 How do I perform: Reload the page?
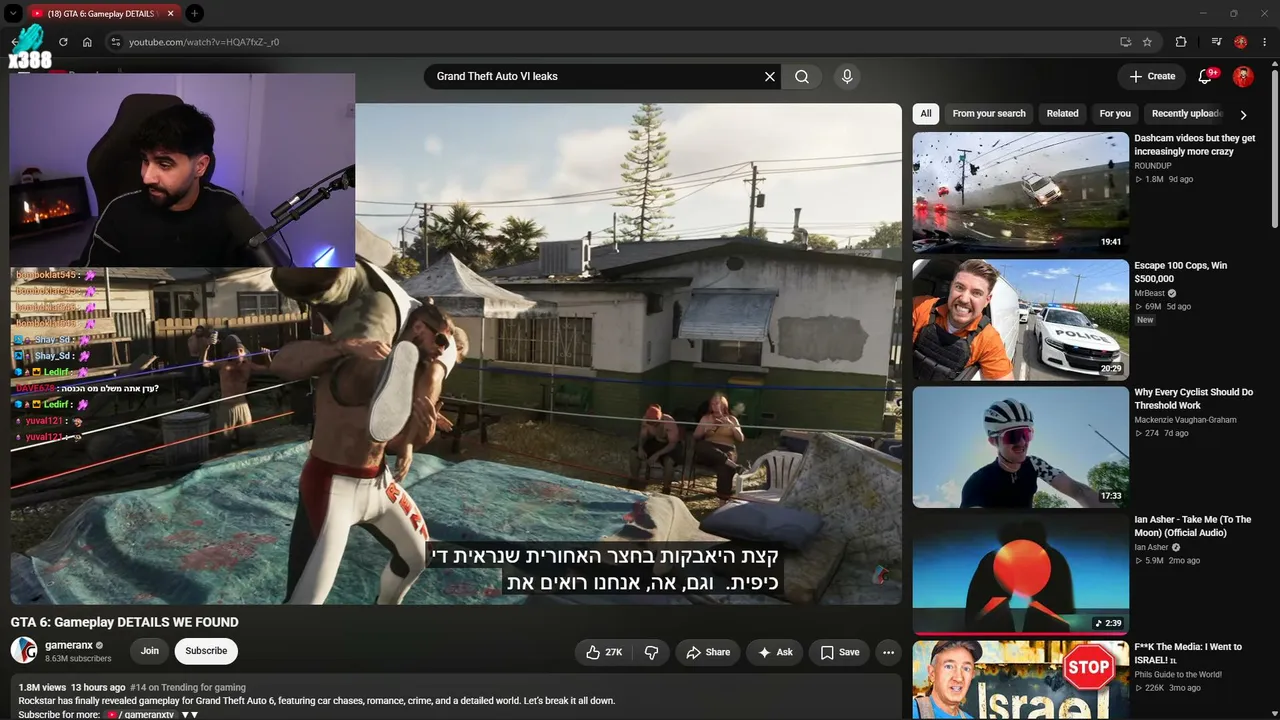63,42
